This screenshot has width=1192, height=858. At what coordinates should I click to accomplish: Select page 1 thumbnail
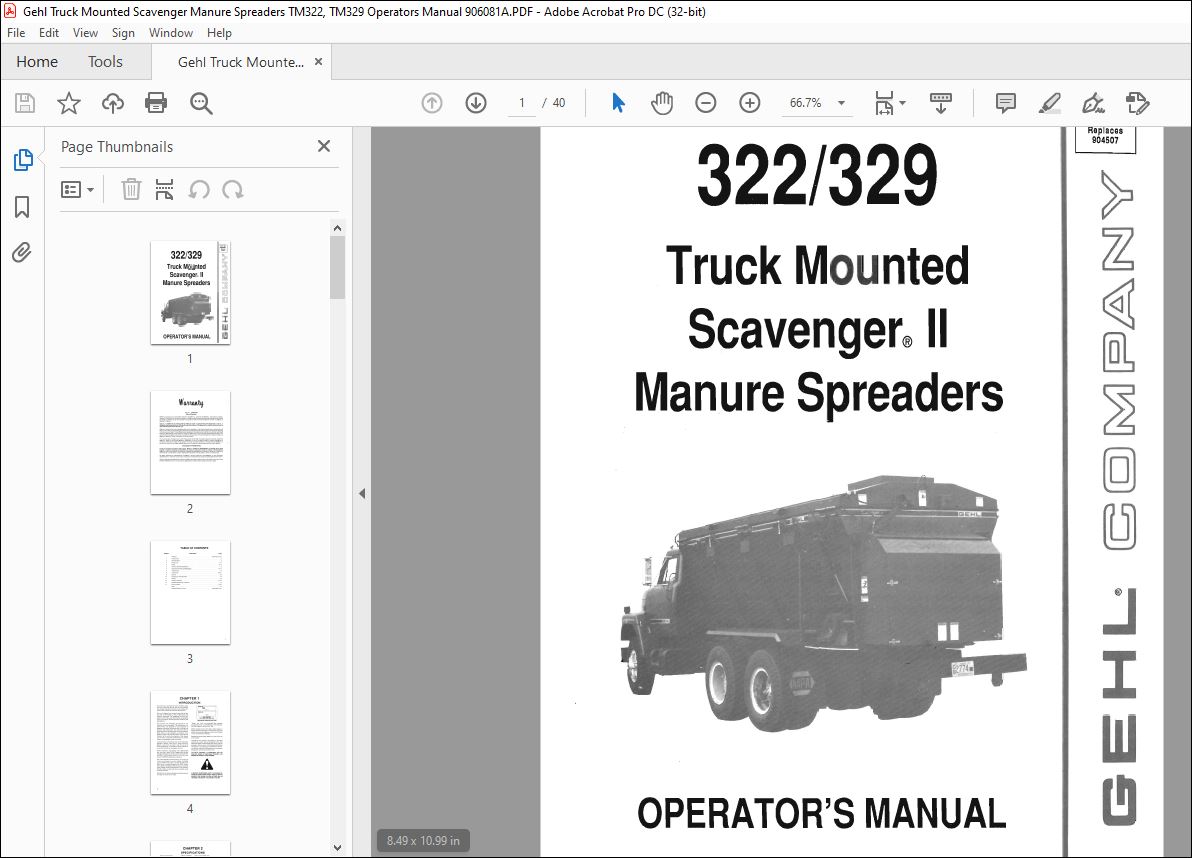point(190,293)
